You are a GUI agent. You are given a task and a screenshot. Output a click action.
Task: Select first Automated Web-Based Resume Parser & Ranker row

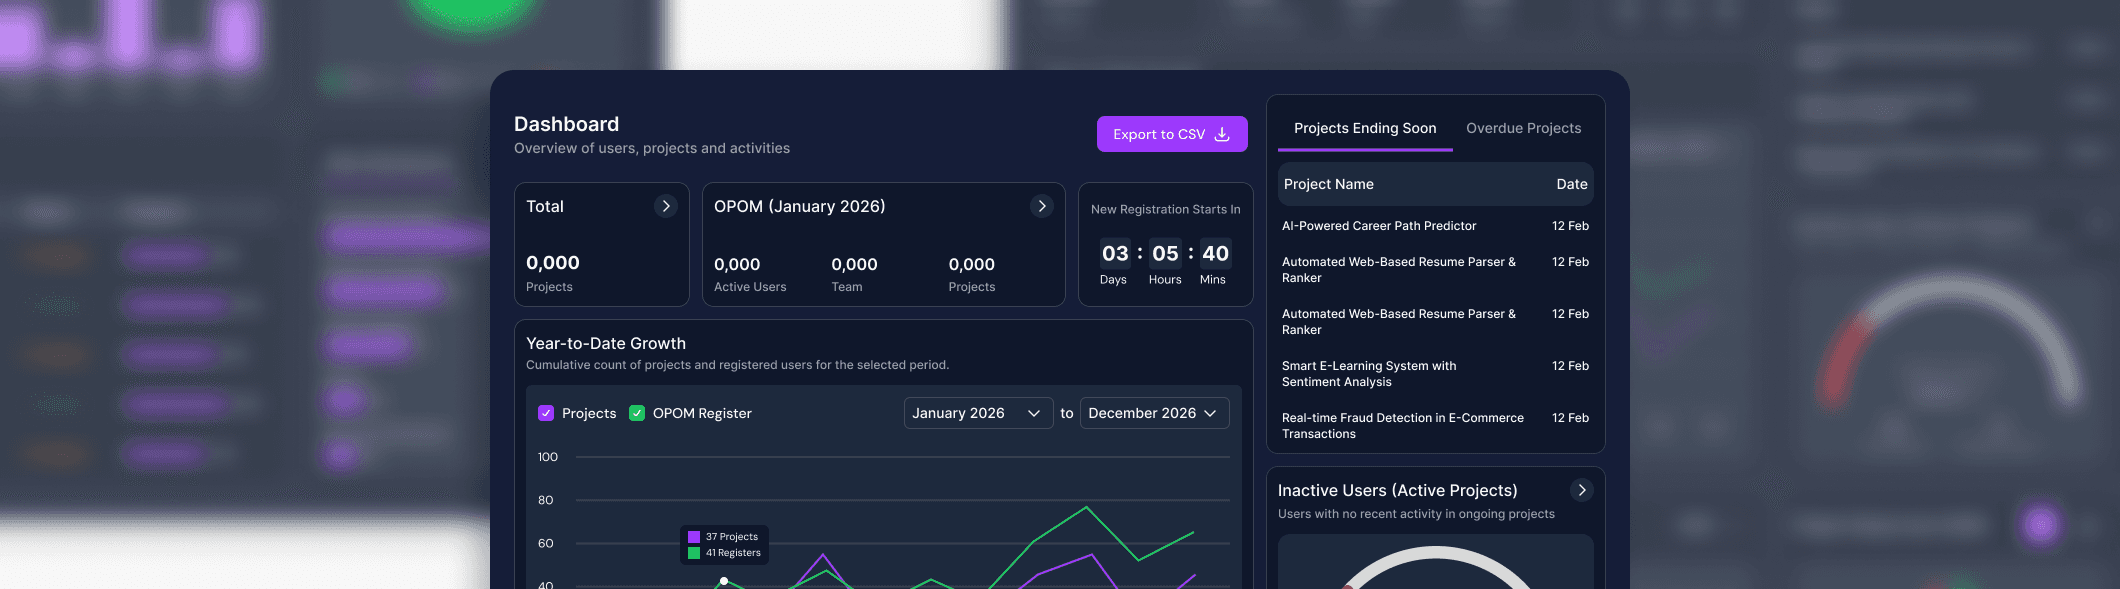tap(1435, 270)
